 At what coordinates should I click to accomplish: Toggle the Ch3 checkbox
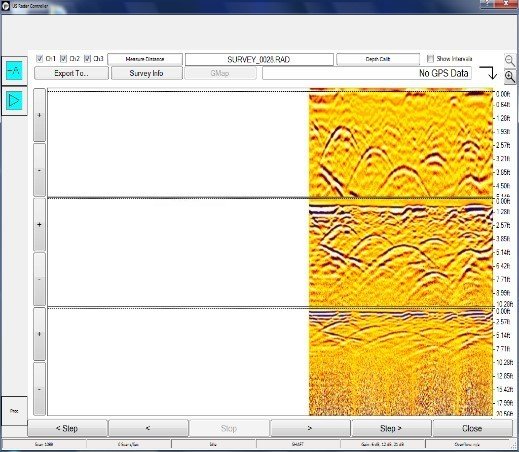pos(87,59)
